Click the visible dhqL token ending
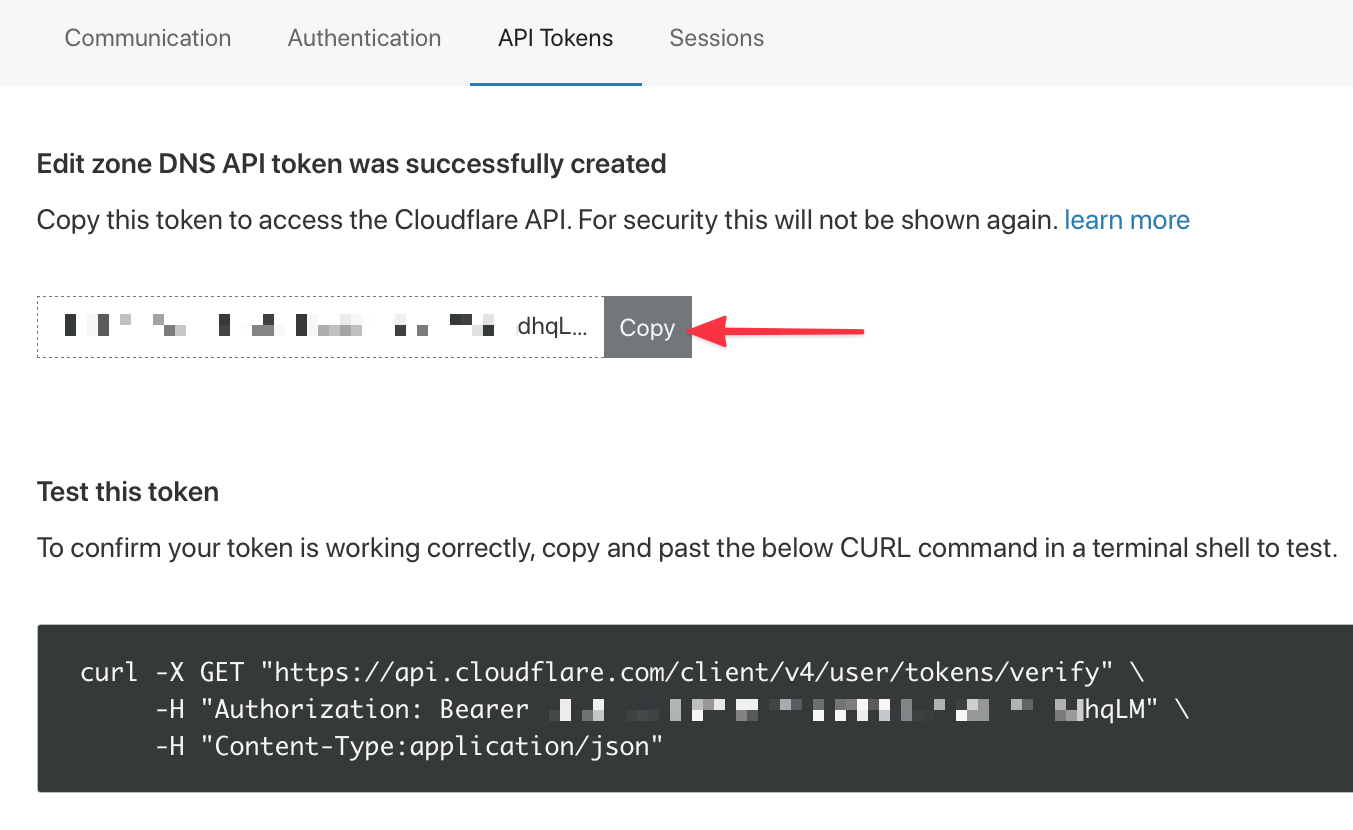 (x=552, y=327)
